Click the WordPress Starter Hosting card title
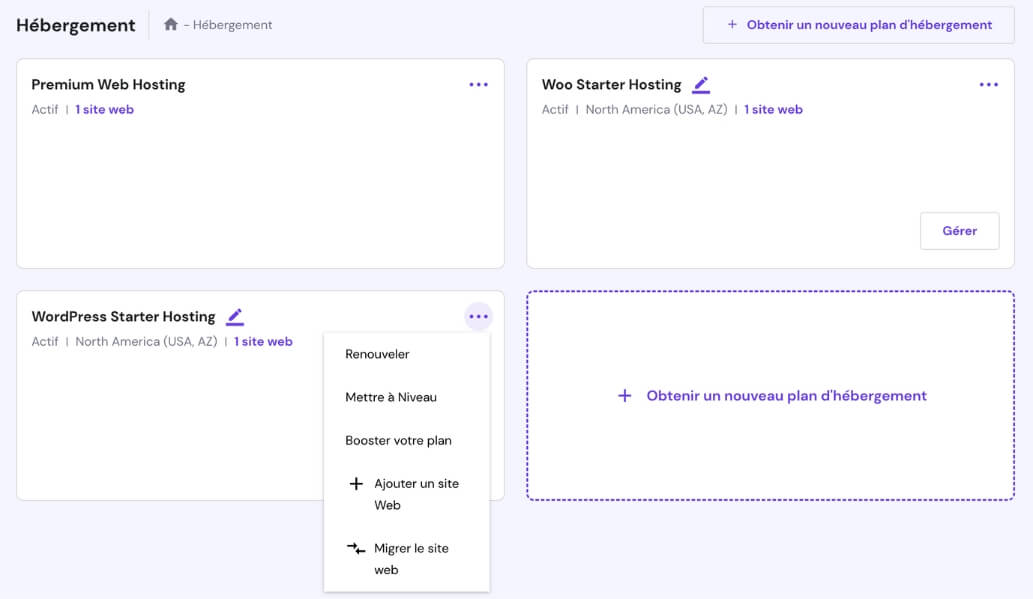The image size is (1033, 599). click(x=123, y=316)
